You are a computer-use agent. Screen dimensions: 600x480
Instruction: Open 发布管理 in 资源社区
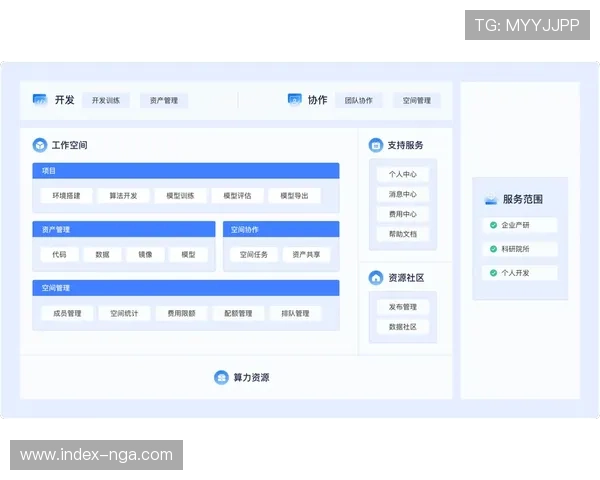(403, 307)
